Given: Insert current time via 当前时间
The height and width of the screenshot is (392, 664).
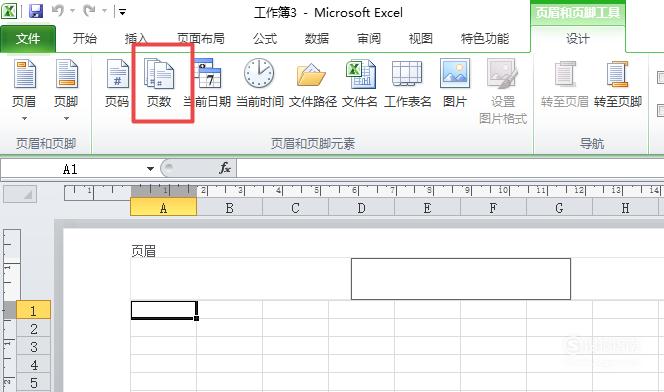Looking at the screenshot, I should point(260,84).
